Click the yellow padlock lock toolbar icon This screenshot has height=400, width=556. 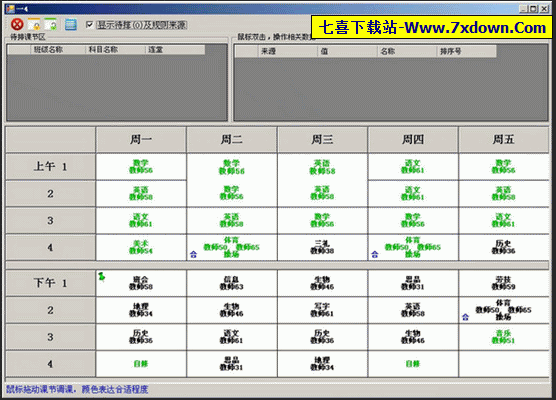(x=34, y=24)
